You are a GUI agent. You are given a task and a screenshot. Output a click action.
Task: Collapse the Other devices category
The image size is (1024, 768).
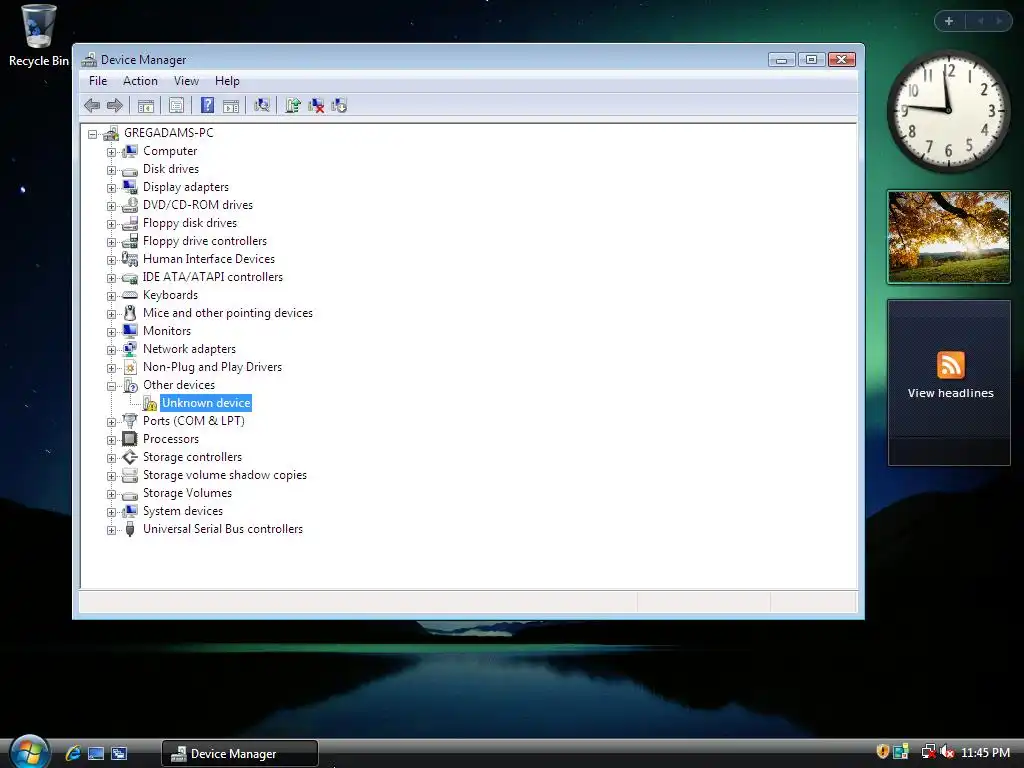click(x=111, y=387)
